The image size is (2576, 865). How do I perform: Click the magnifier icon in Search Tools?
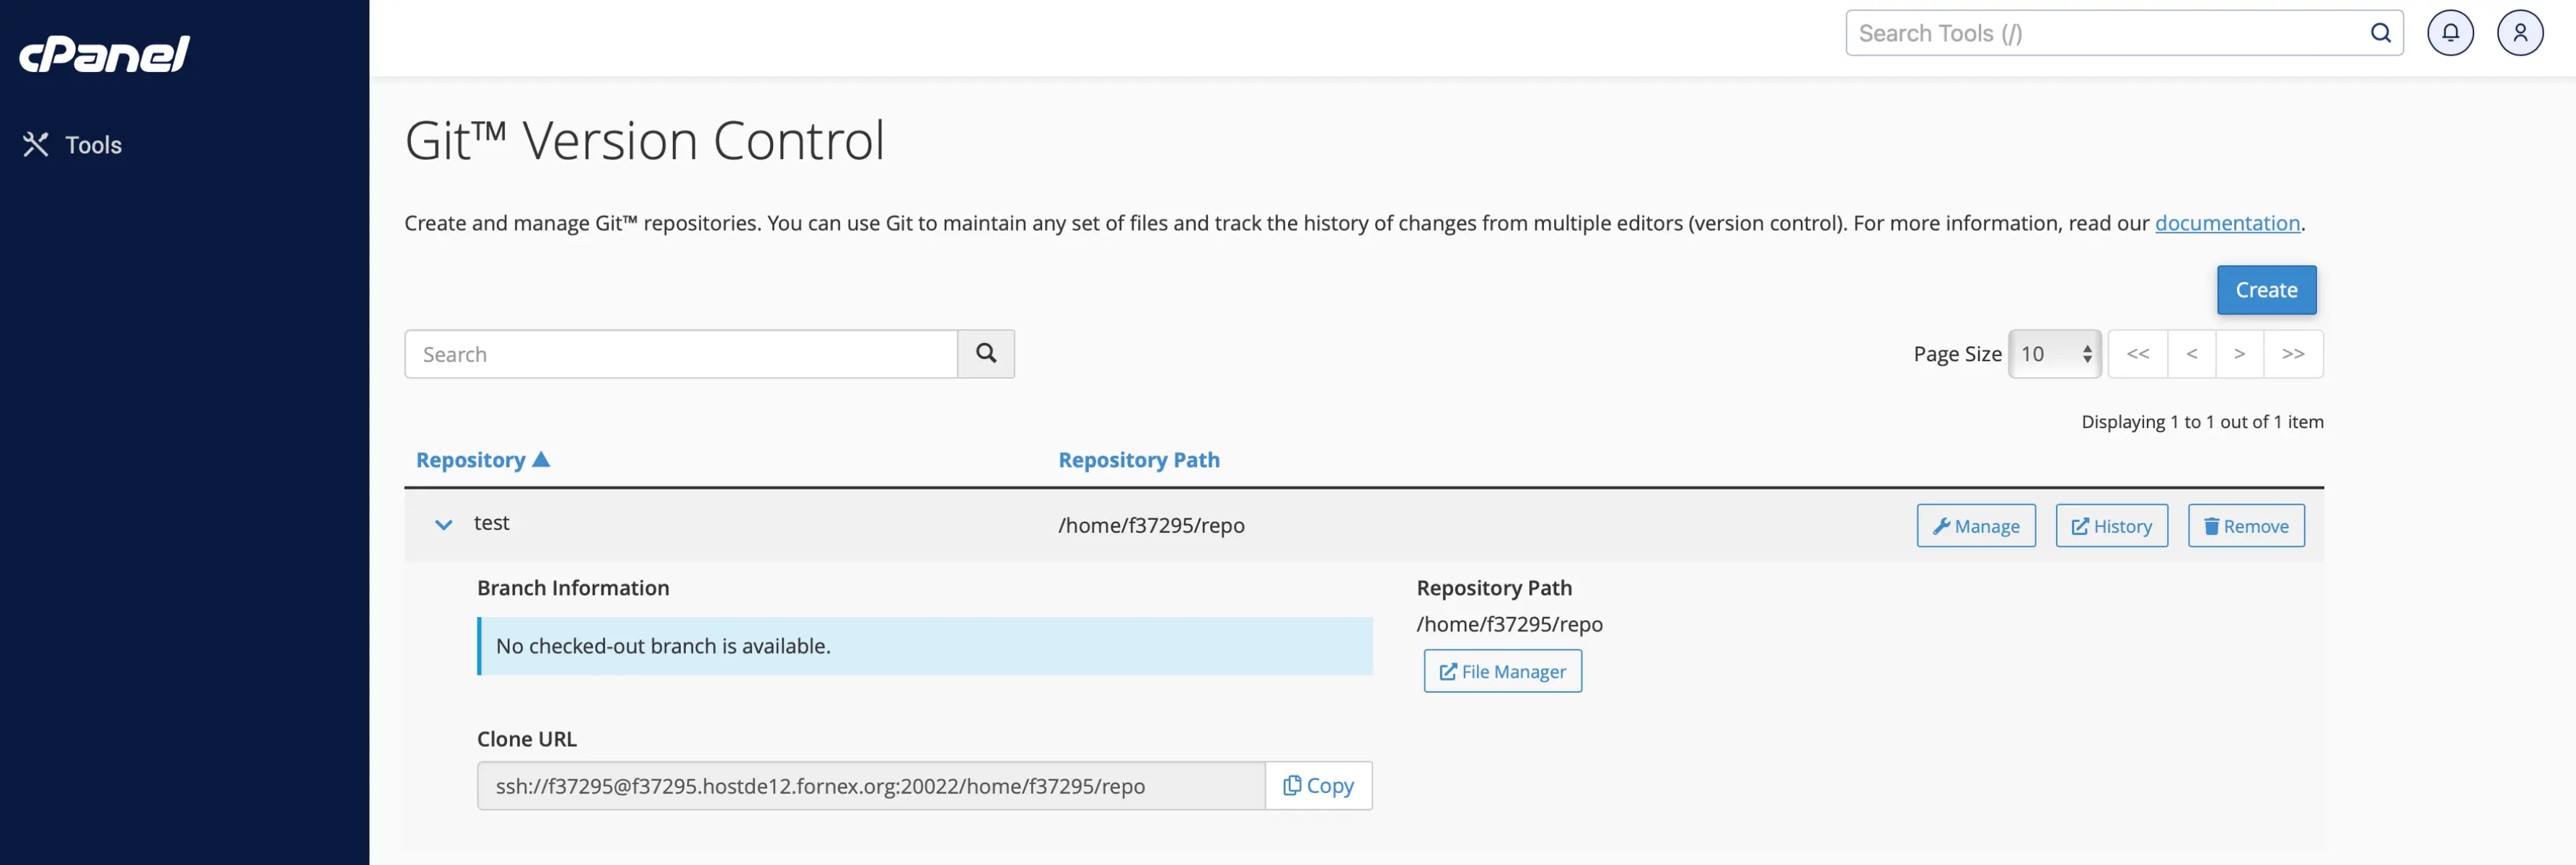coord(2381,33)
